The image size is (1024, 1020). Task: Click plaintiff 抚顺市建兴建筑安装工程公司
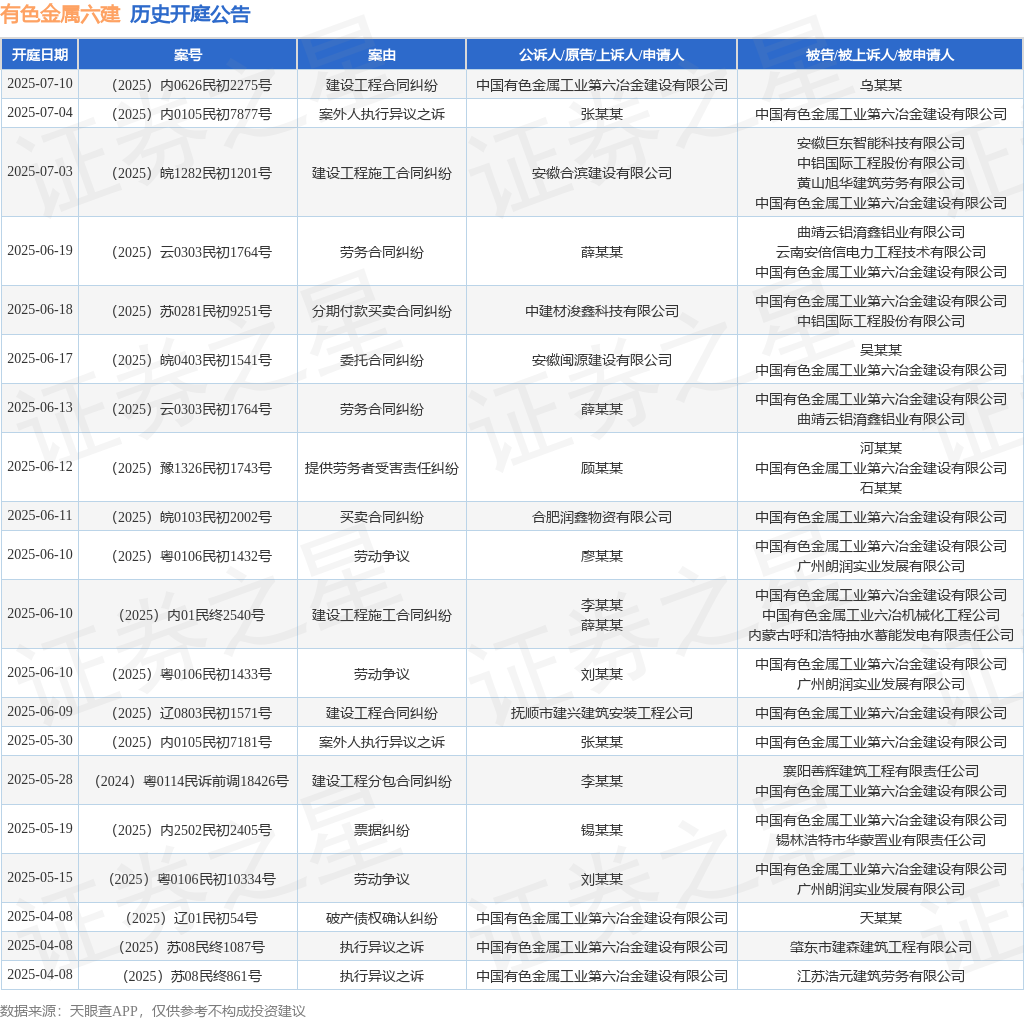[601, 713]
